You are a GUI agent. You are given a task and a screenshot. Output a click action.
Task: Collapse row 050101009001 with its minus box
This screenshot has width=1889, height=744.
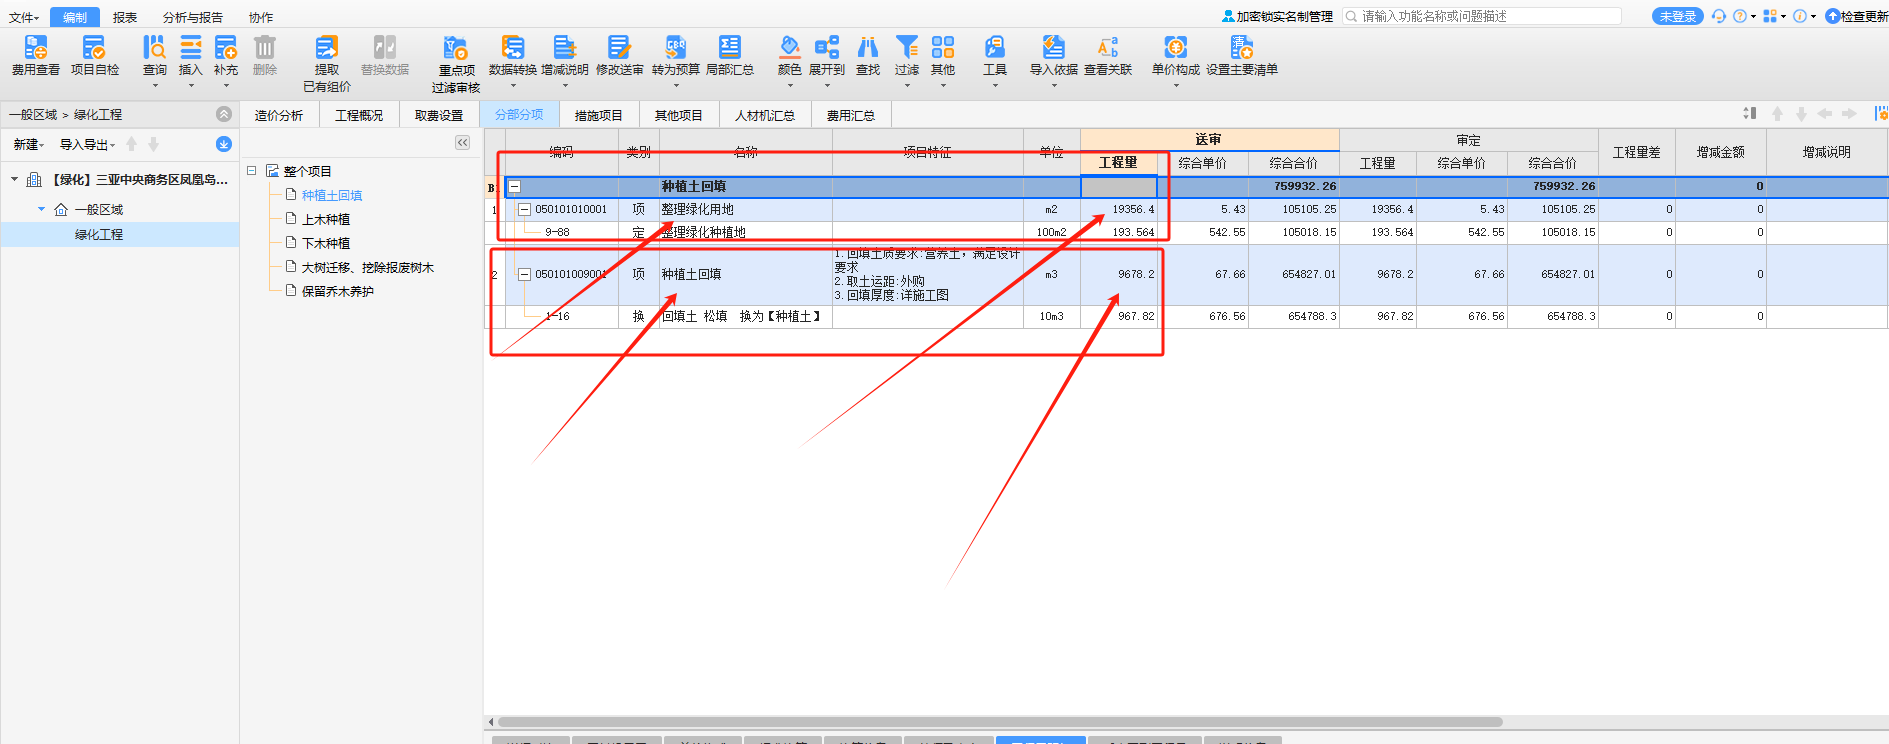[524, 274]
